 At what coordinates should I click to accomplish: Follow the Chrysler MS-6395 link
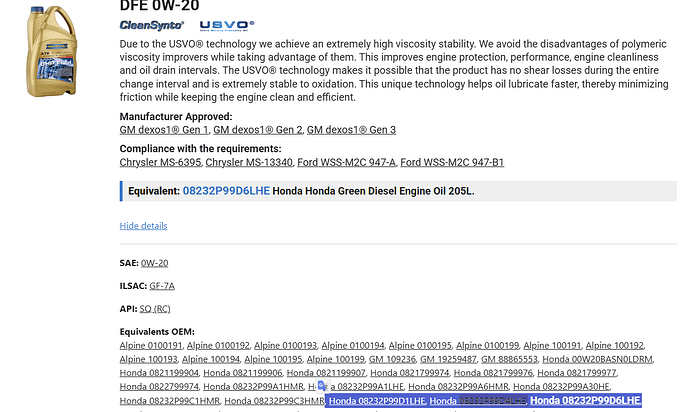(x=160, y=162)
